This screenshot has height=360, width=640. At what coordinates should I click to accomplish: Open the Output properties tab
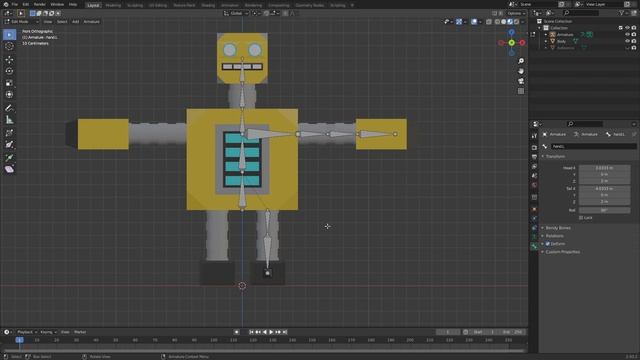pos(534,157)
